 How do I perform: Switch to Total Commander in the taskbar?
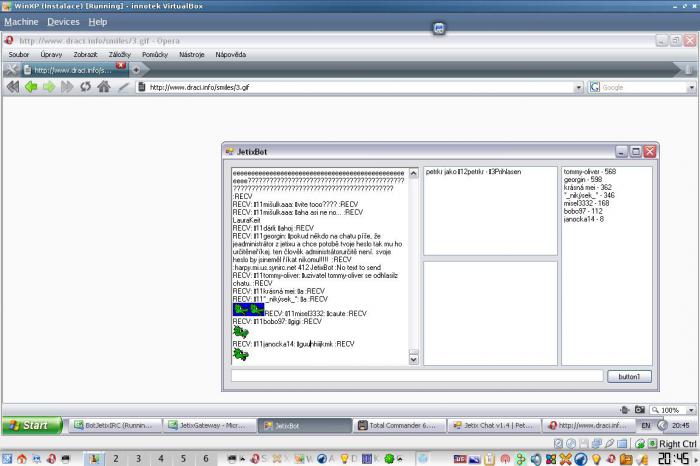(399, 425)
